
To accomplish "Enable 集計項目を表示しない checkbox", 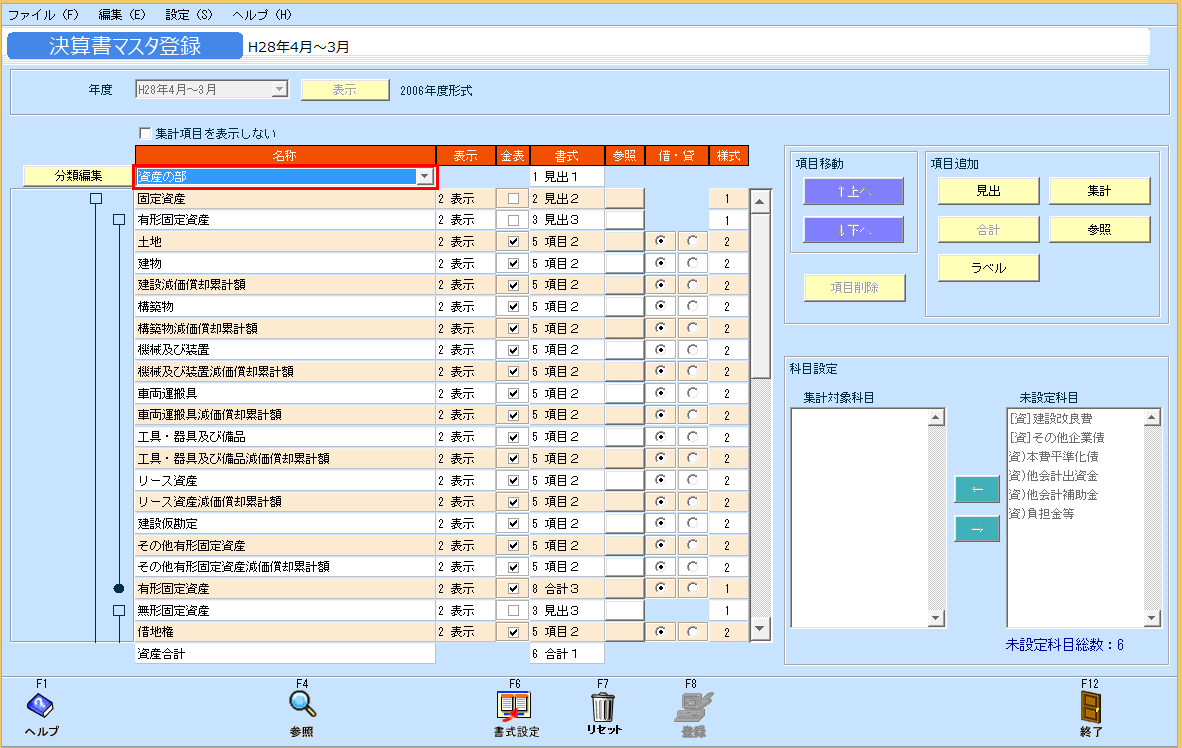I will 146,133.
